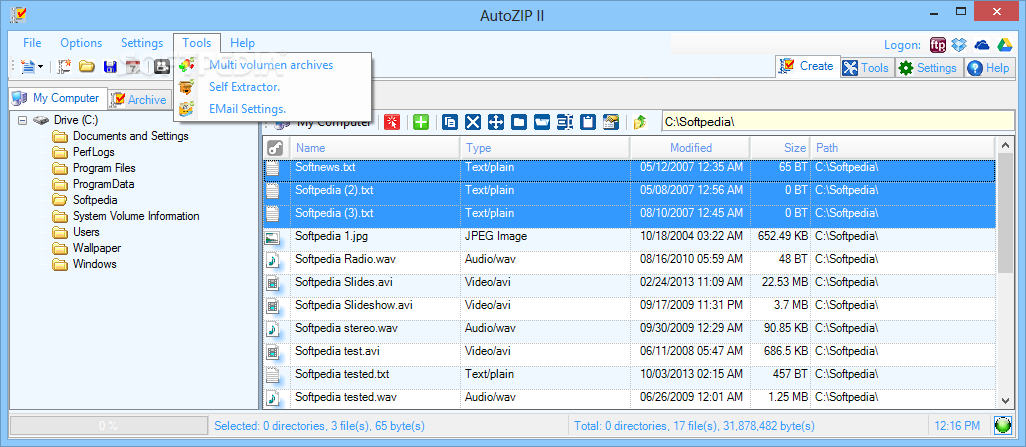
Task: Open the Options menu
Action: [x=81, y=43]
